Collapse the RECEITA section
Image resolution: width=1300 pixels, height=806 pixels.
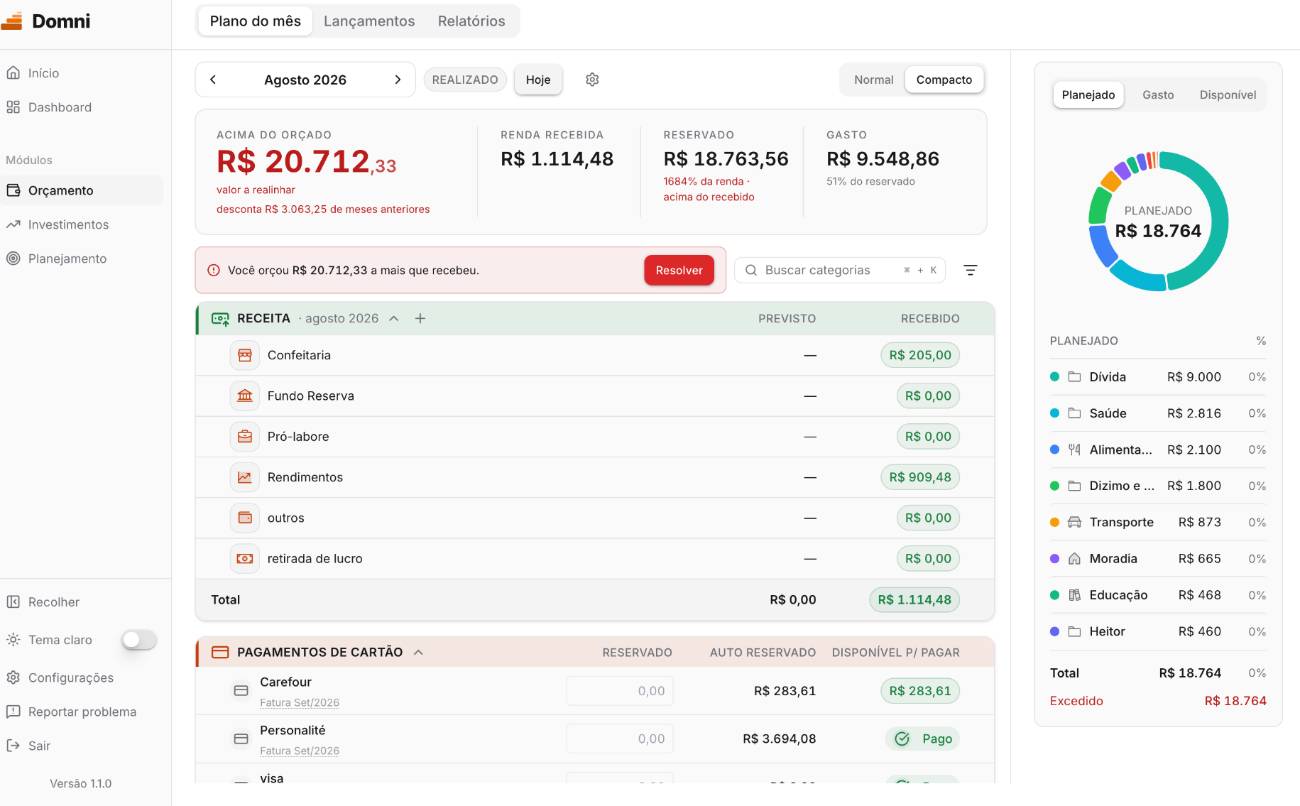tap(394, 319)
